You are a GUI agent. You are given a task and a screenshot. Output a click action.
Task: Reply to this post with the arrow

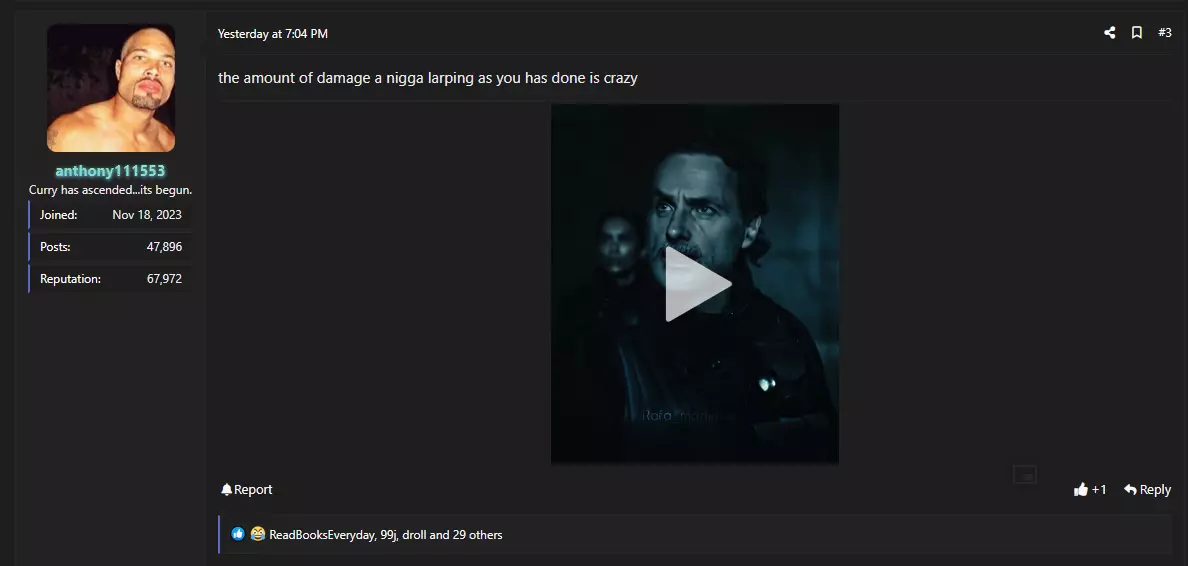tap(1147, 489)
